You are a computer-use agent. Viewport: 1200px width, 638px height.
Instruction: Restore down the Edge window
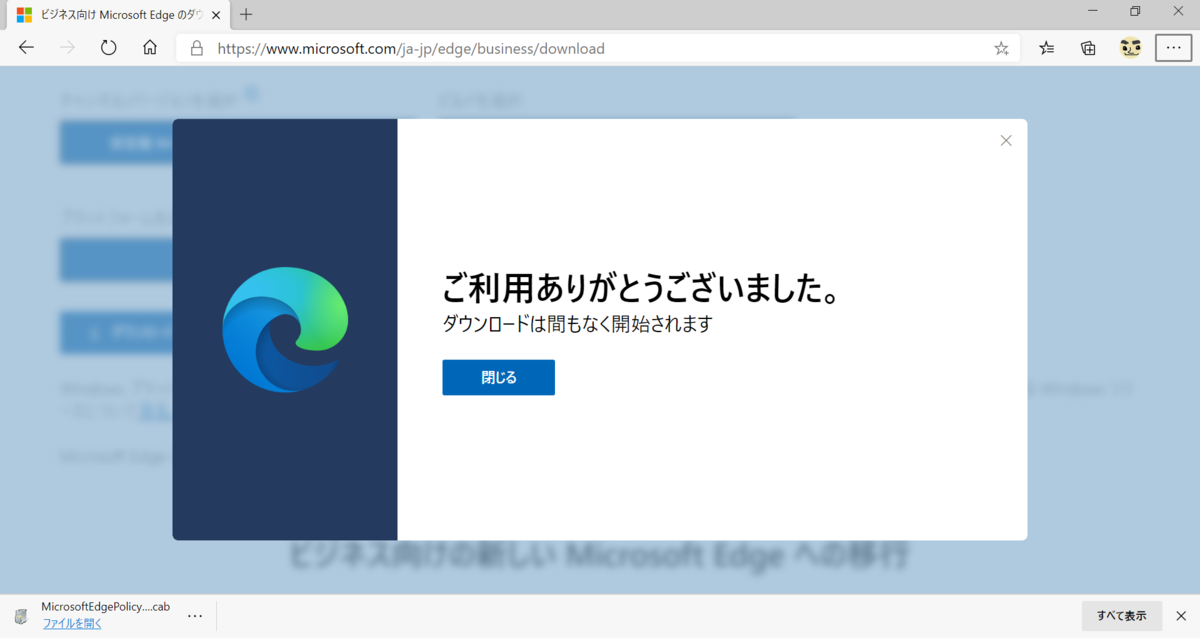click(x=1135, y=11)
